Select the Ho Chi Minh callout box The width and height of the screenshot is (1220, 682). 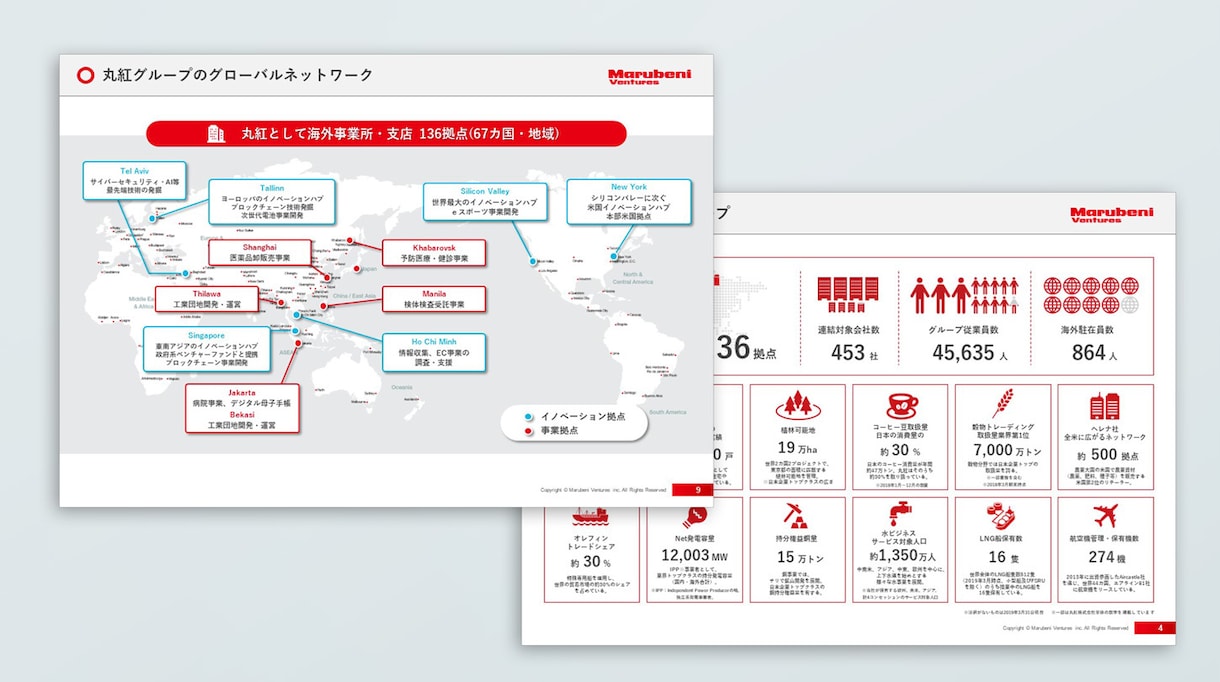pyautogui.click(x=433, y=353)
